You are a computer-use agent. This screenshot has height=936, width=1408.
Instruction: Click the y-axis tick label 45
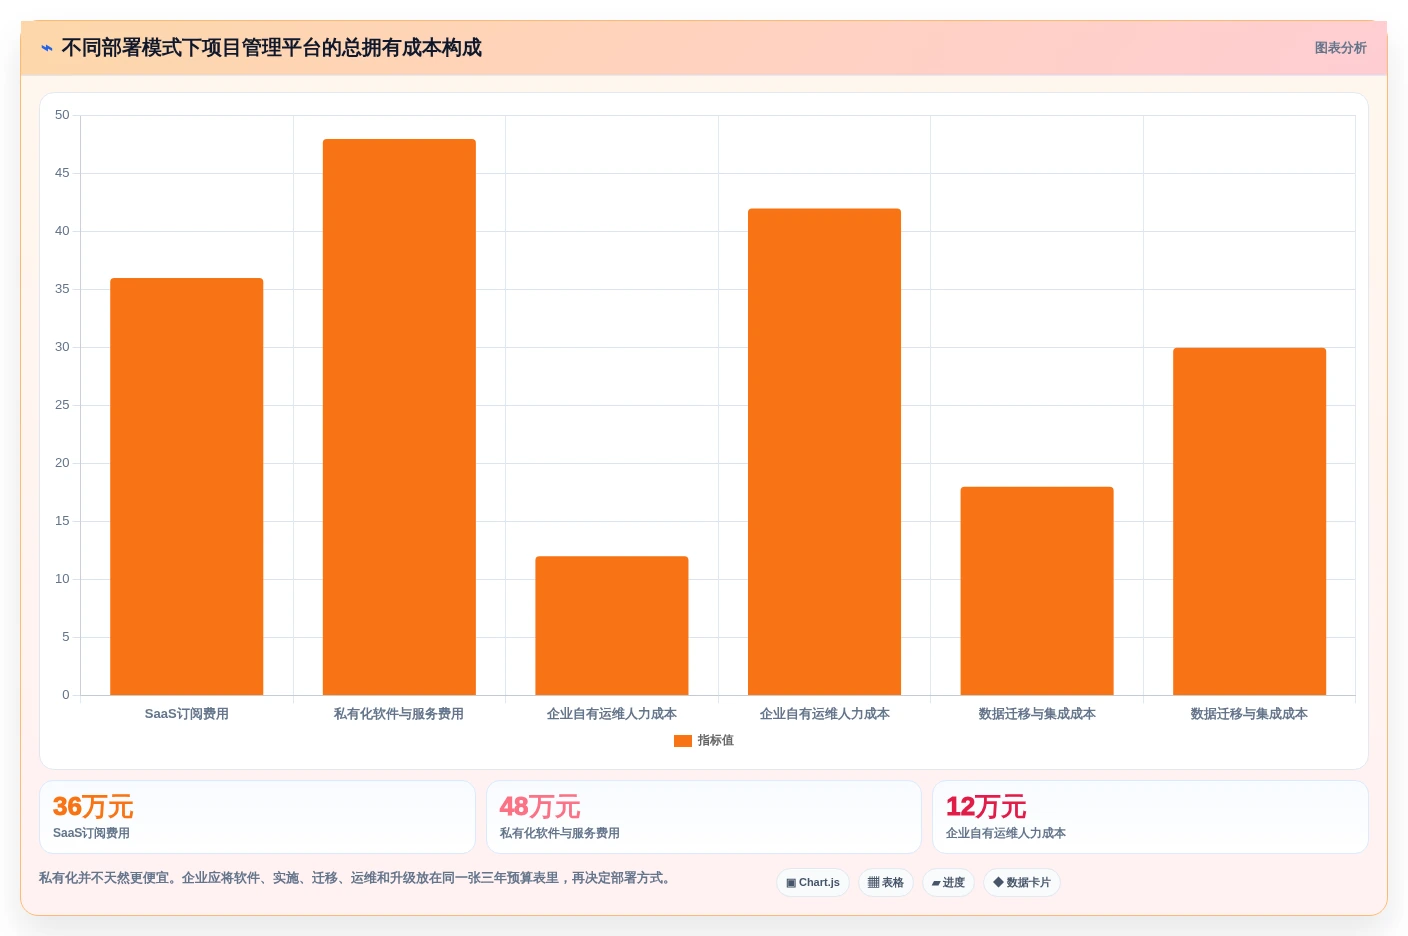click(x=62, y=173)
